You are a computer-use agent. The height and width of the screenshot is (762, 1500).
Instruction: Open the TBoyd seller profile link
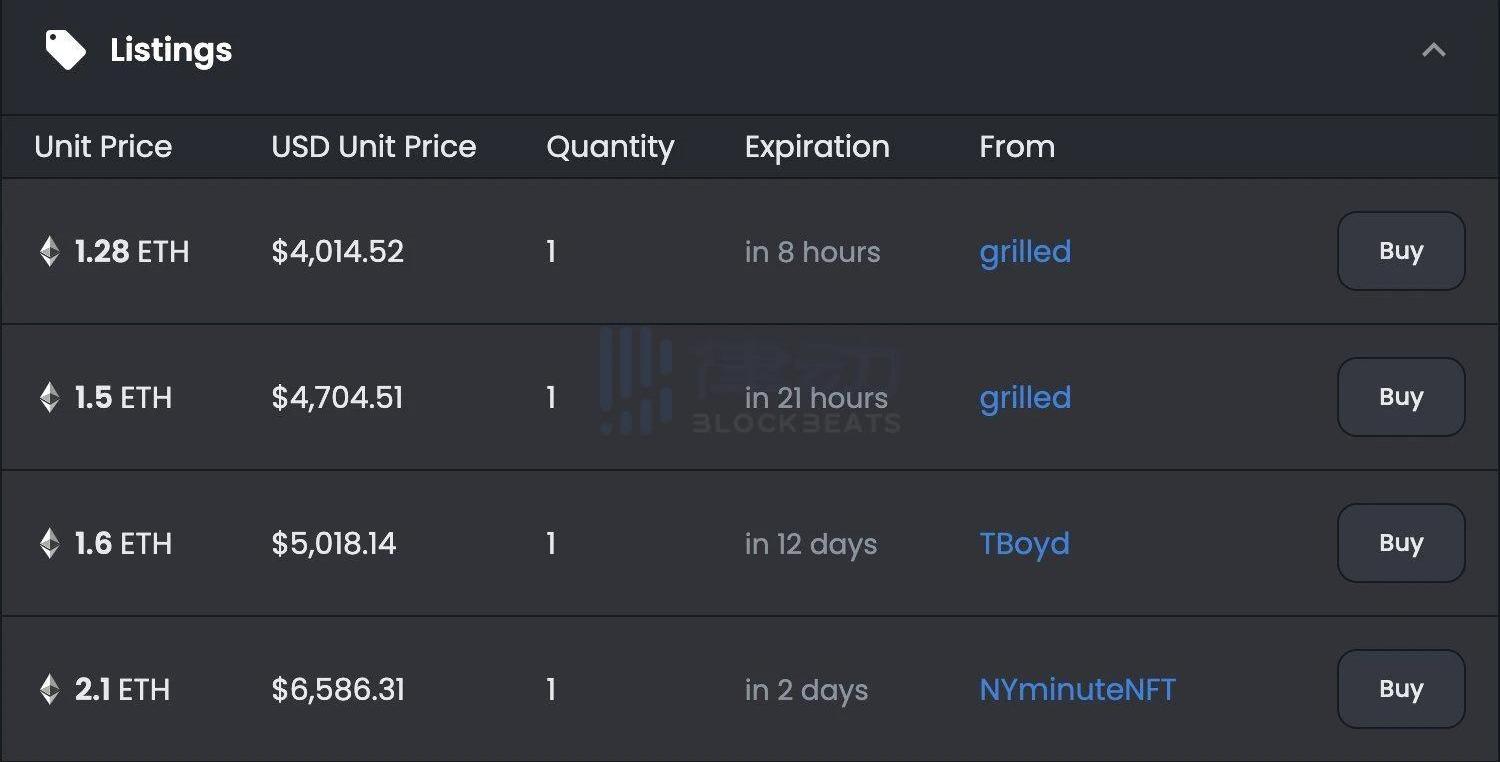1024,544
